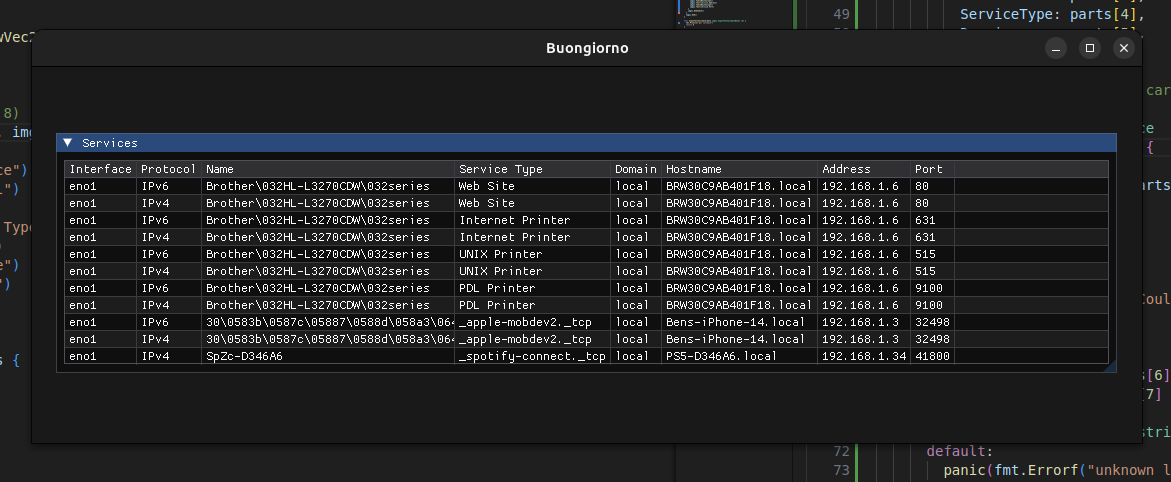
Task: Click Internet Printer in the IPv4 row
Action: pos(515,237)
